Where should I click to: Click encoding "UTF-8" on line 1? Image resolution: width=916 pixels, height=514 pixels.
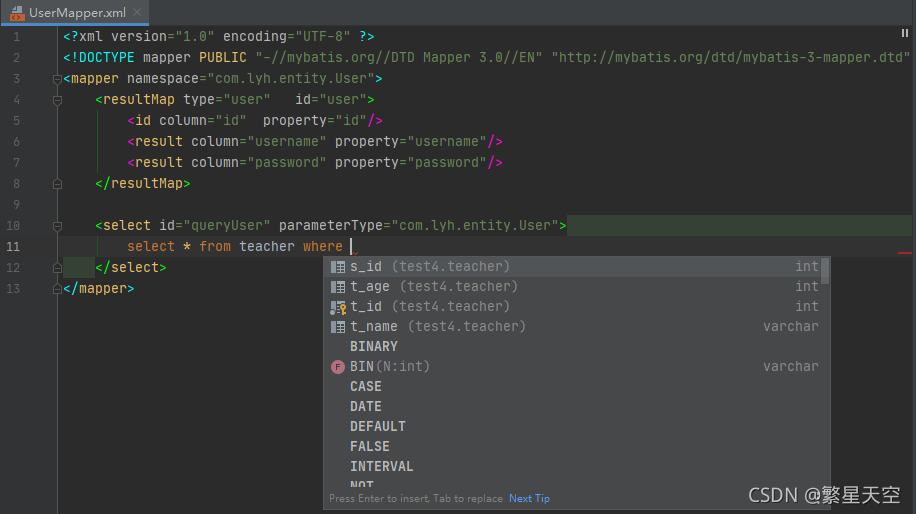(286, 36)
